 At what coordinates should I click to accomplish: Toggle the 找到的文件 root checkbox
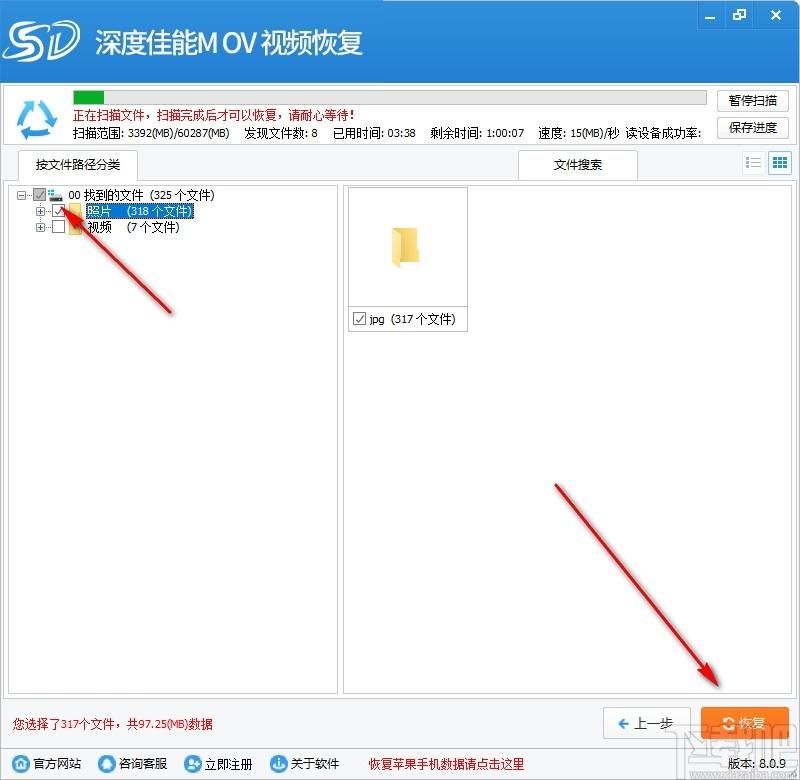(x=39, y=194)
